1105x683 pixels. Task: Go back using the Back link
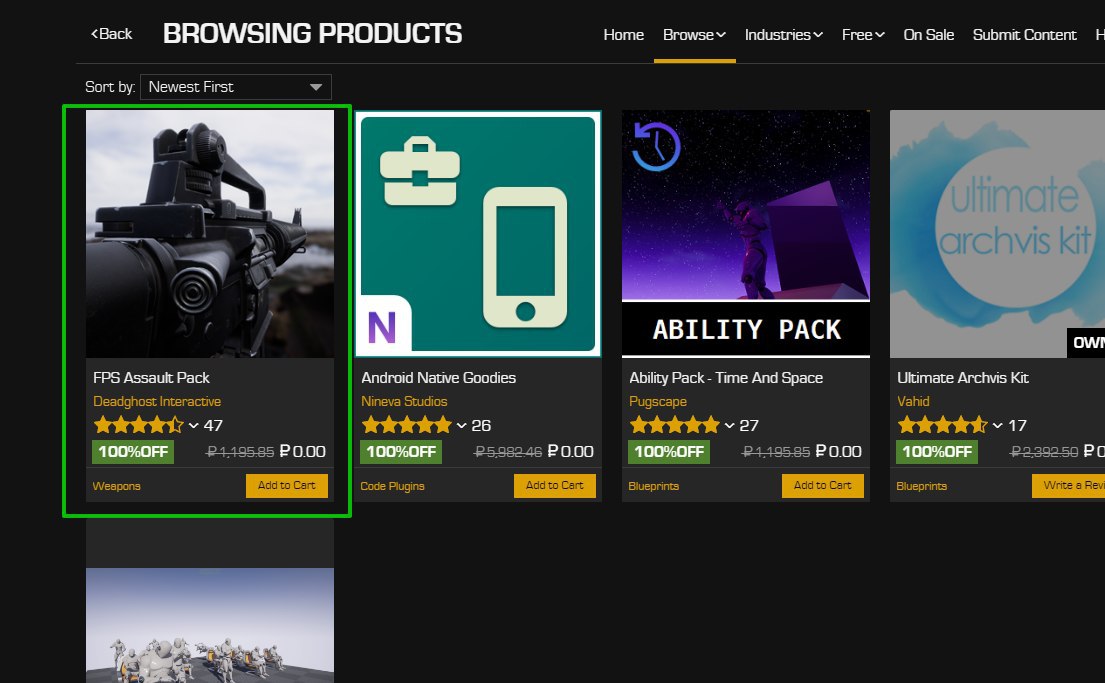(x=111, y=34)
